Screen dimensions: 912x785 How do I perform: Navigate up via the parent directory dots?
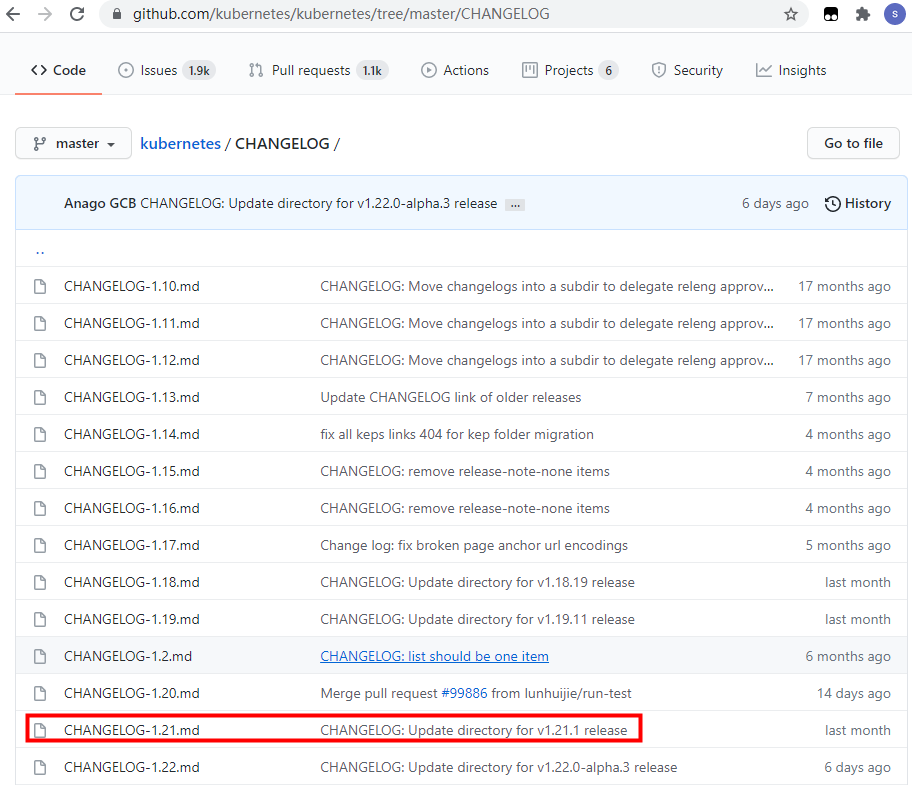pos(40,250)
